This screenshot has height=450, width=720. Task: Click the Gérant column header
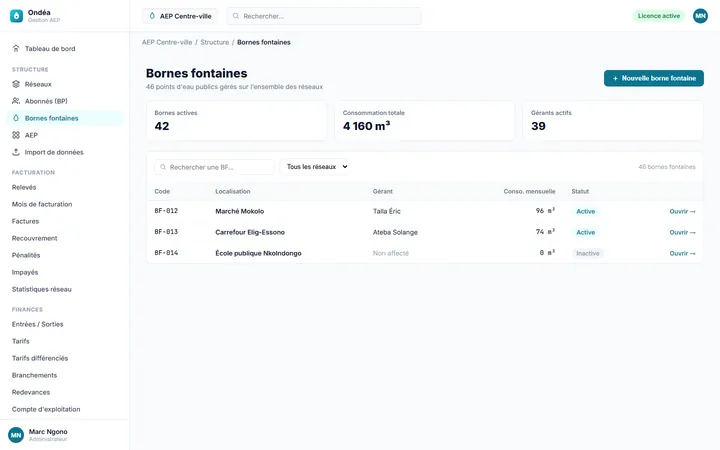[x=382, y=191]
